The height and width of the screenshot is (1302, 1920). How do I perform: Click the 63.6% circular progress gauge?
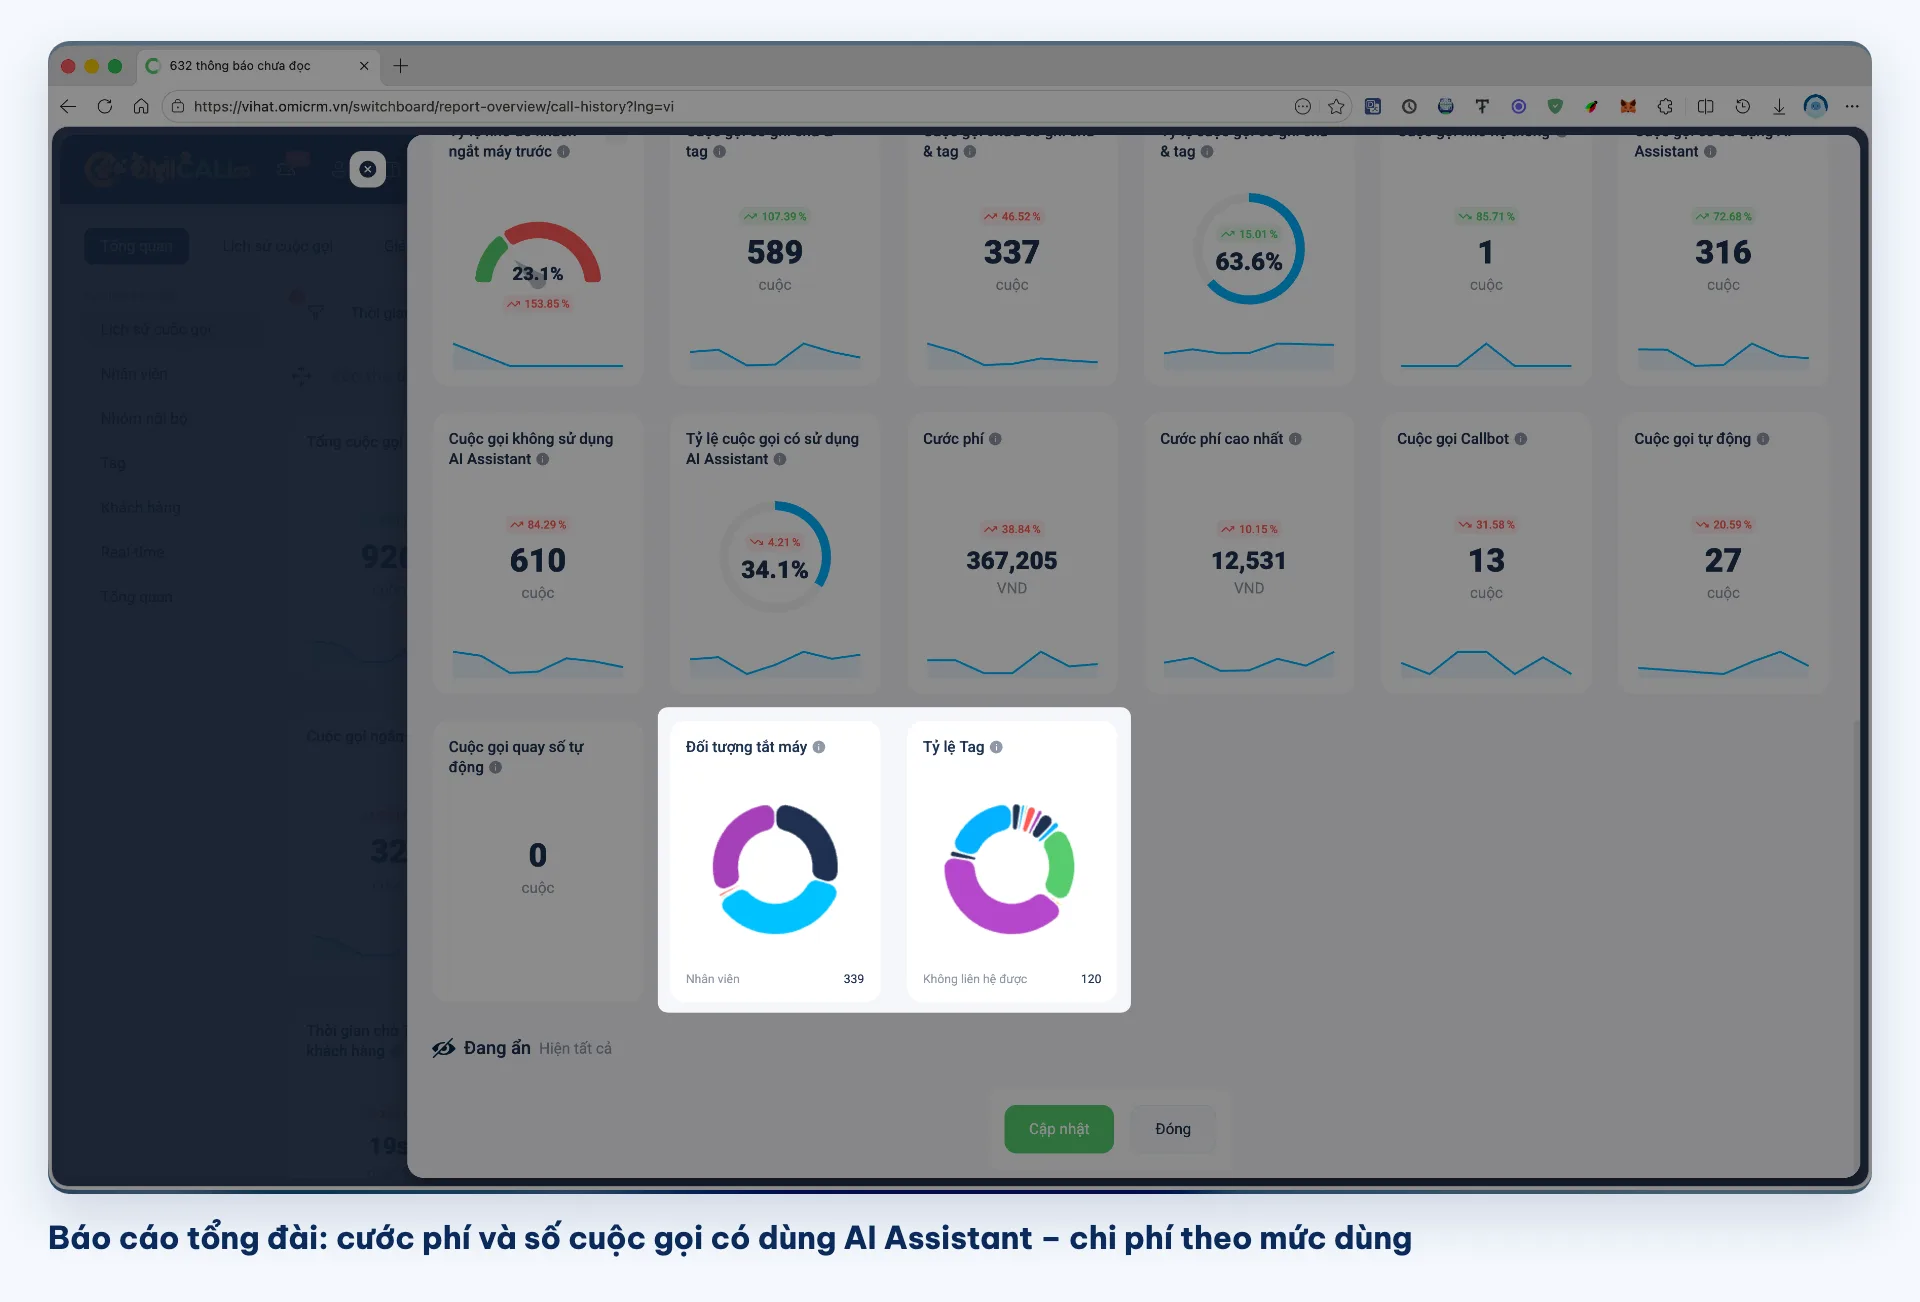(x=1249, y=249)
